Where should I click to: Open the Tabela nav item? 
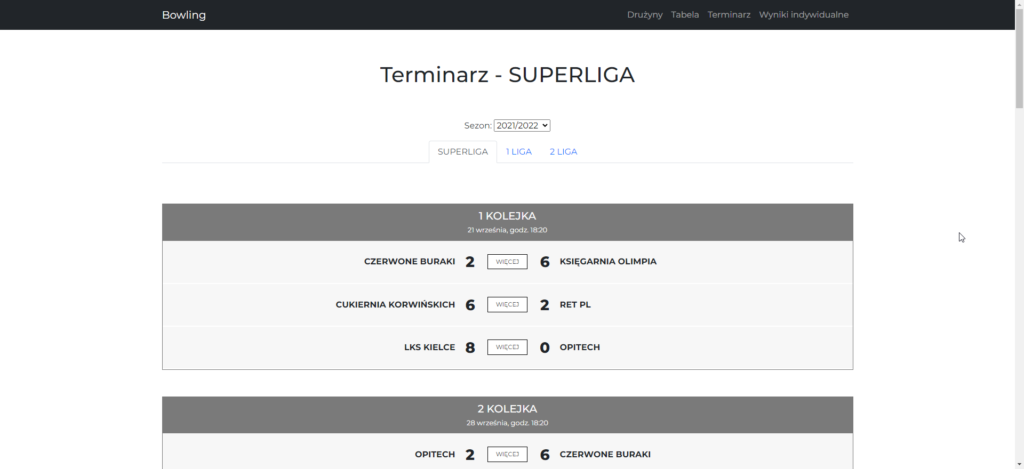[x=685, y=14]
